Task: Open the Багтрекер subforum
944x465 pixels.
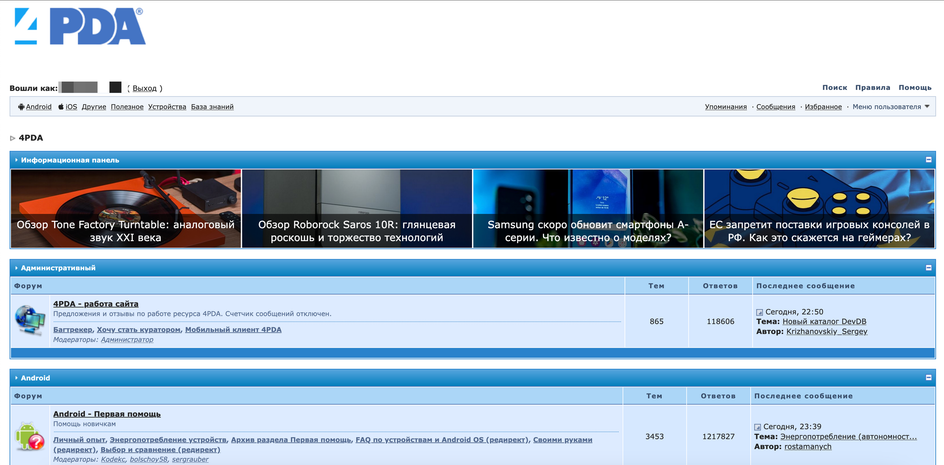Action: coord(73,329)
